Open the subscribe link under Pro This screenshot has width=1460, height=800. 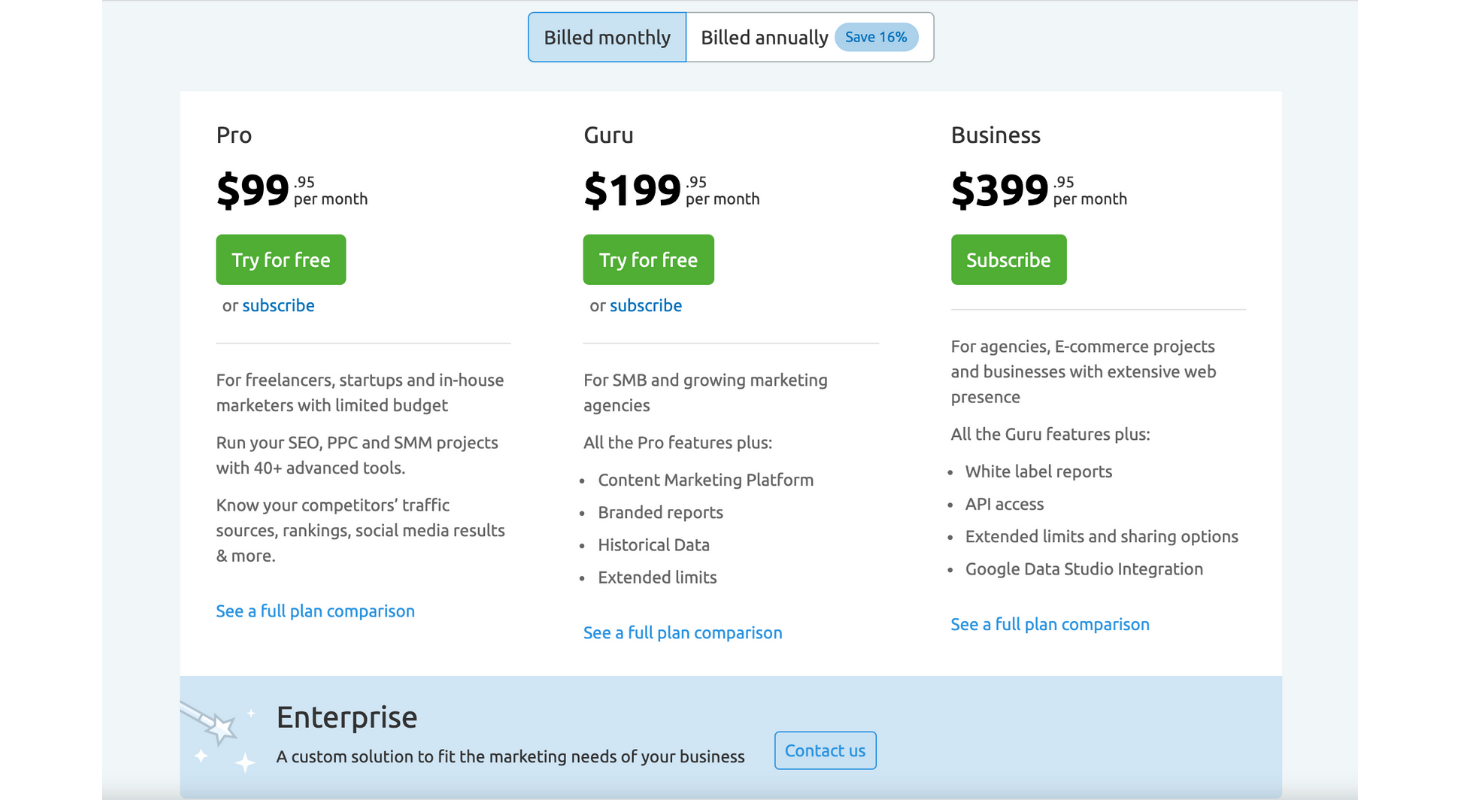click(x=278, y=305)
